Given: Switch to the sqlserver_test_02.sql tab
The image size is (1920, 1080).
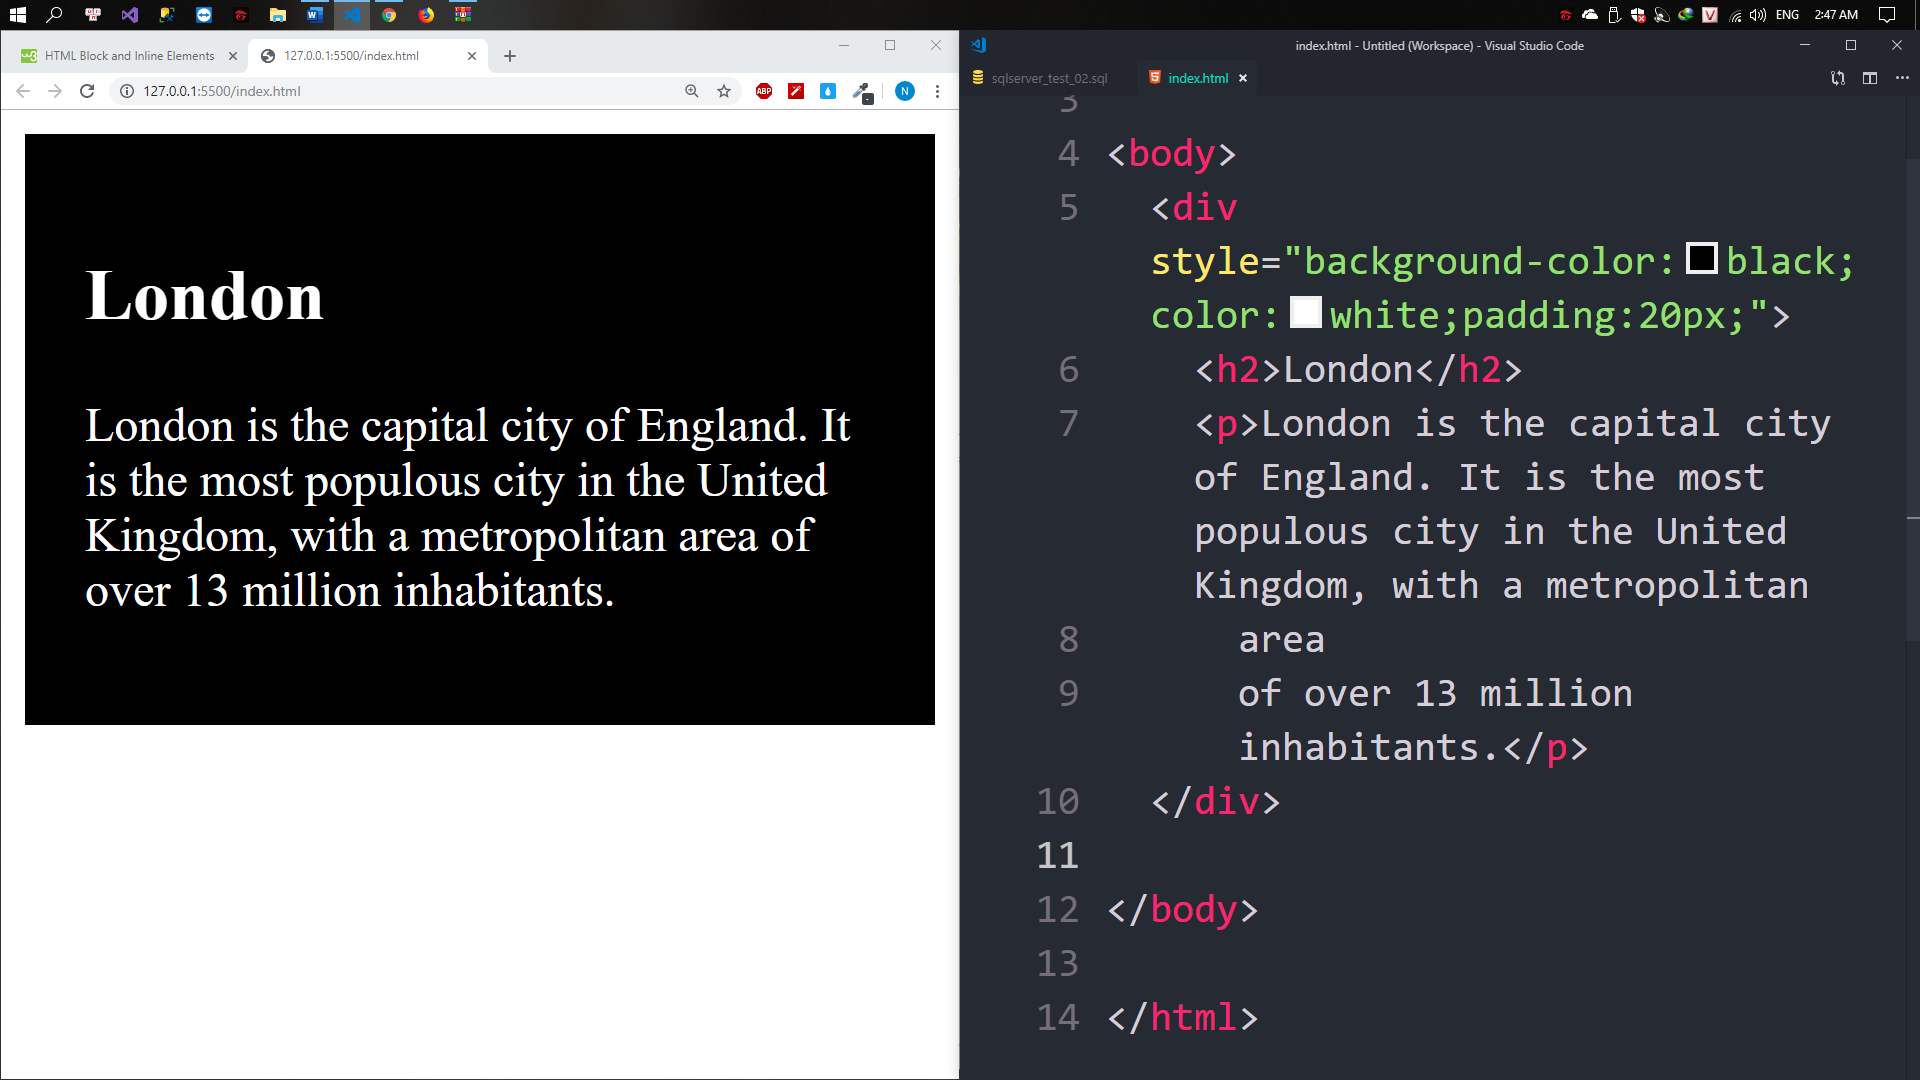Looking at the screenshot, I should [x=1048, y=78].
